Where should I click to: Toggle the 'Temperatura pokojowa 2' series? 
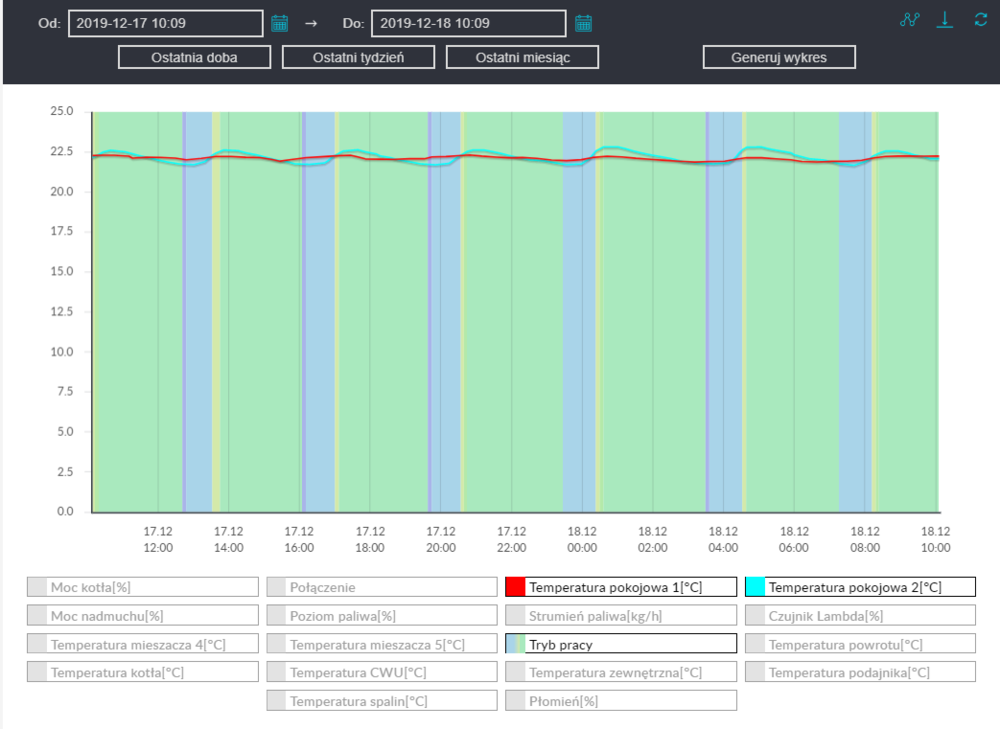[860, 587]
